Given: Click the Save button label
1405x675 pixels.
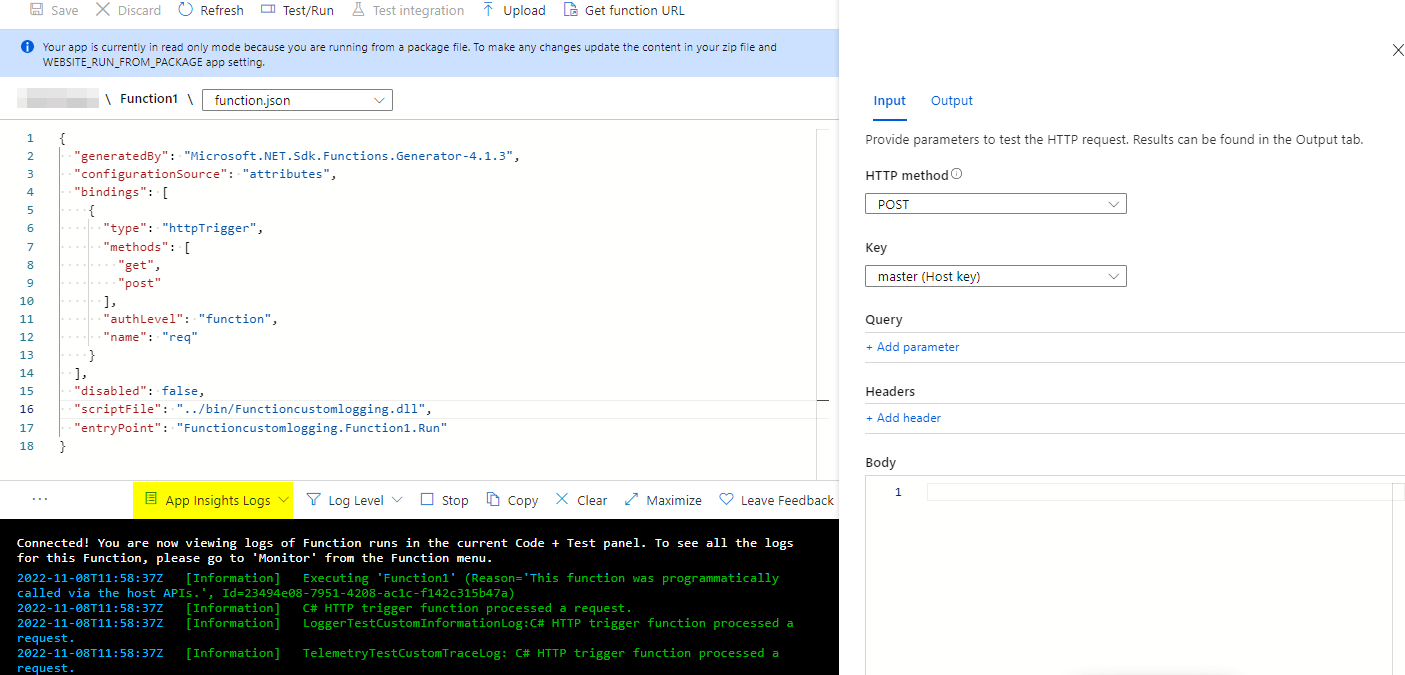Looking at the screenshot, I should pos(64,10).
